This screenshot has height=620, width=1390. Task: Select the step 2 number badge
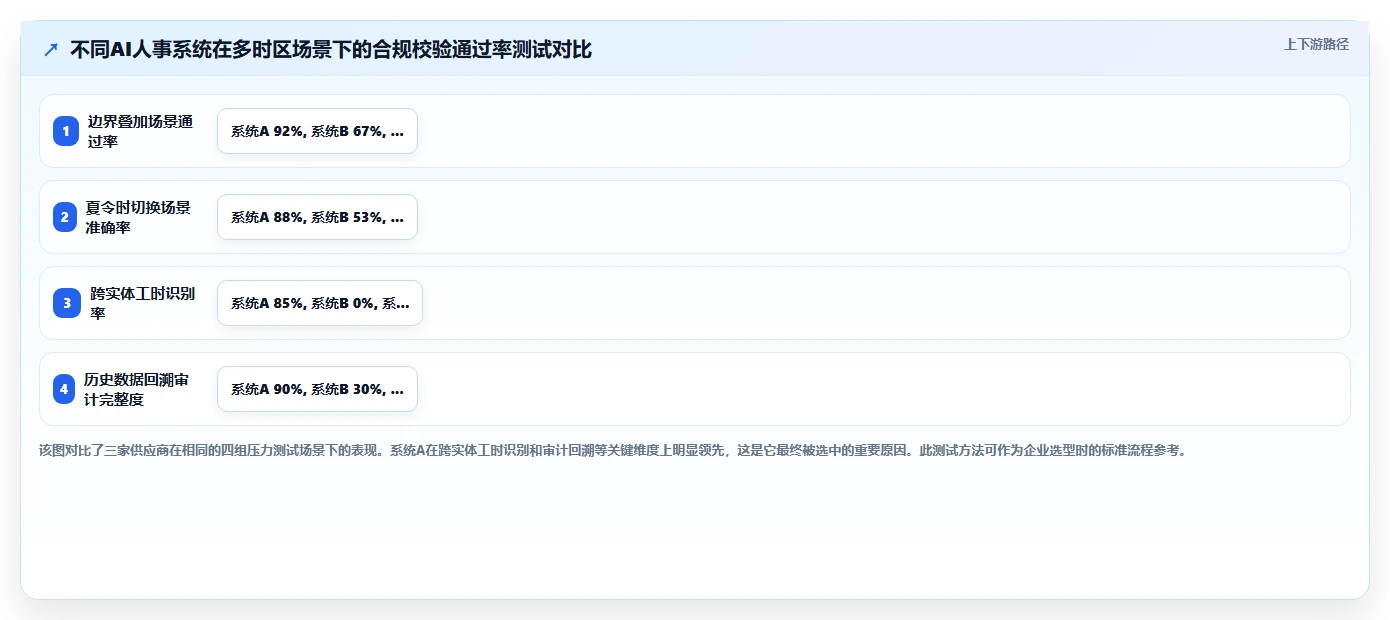click(x=66, y=217)
